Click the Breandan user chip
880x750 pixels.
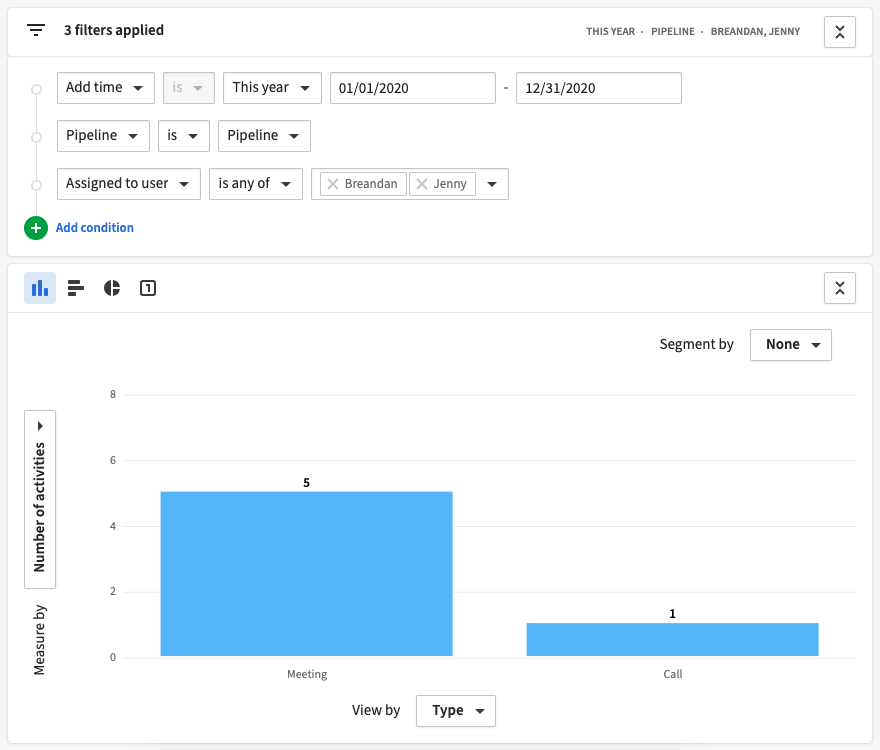(363, 184)
